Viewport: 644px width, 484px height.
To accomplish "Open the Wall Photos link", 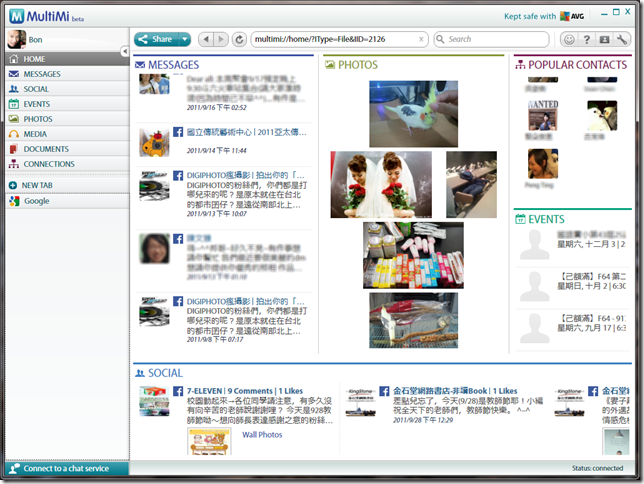I will coord(262,435).
